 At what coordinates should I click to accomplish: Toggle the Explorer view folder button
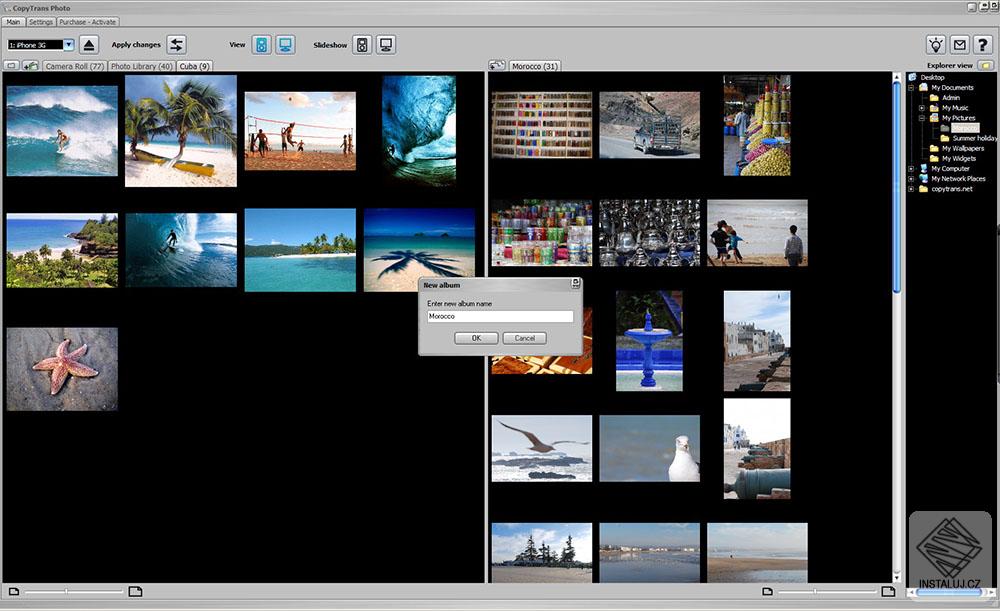point(985,66)
